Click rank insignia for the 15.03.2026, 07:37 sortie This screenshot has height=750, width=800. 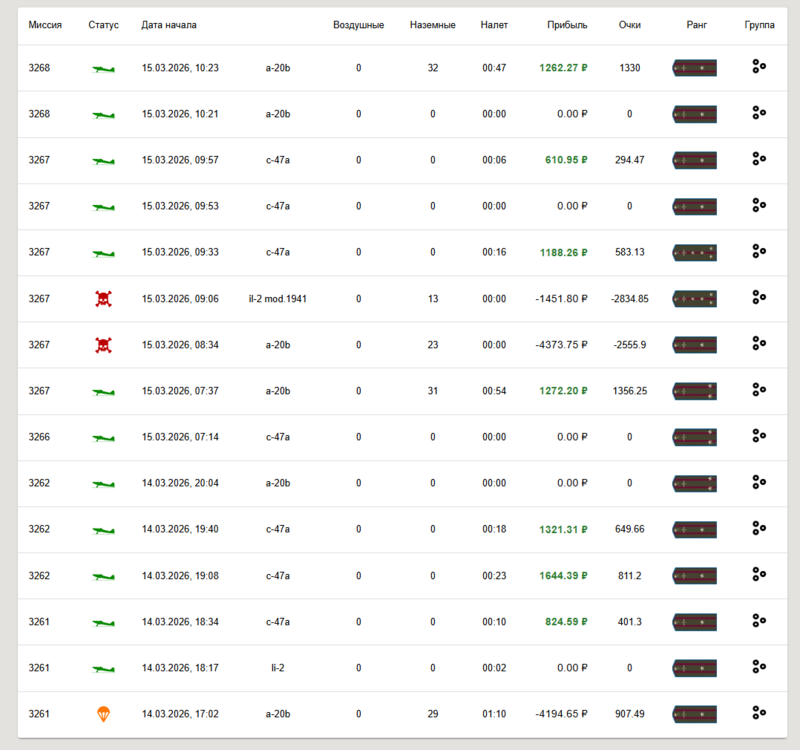pos(694,391)
